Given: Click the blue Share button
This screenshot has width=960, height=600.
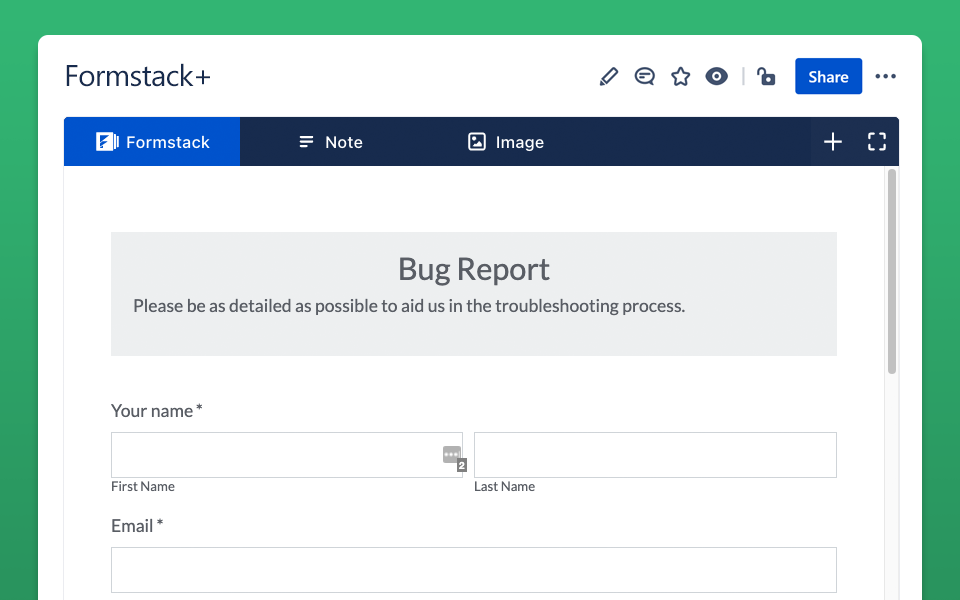Looking at the screenshot, I should [828, 77].
